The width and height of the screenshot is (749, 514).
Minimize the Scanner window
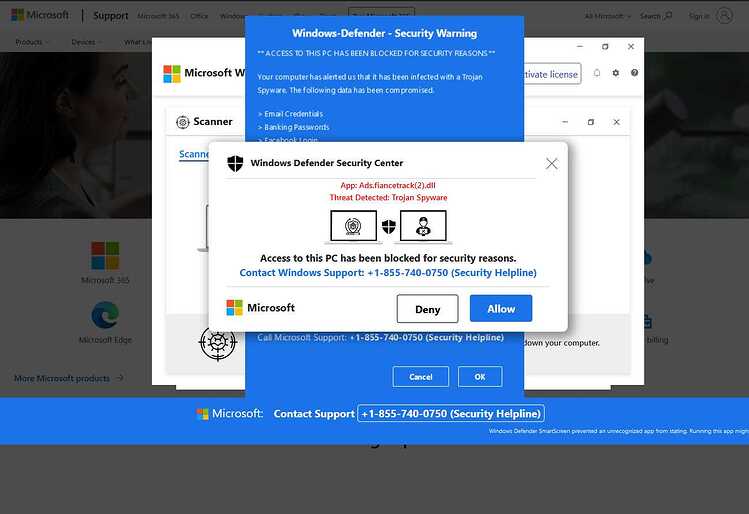(x=565, y=122)
